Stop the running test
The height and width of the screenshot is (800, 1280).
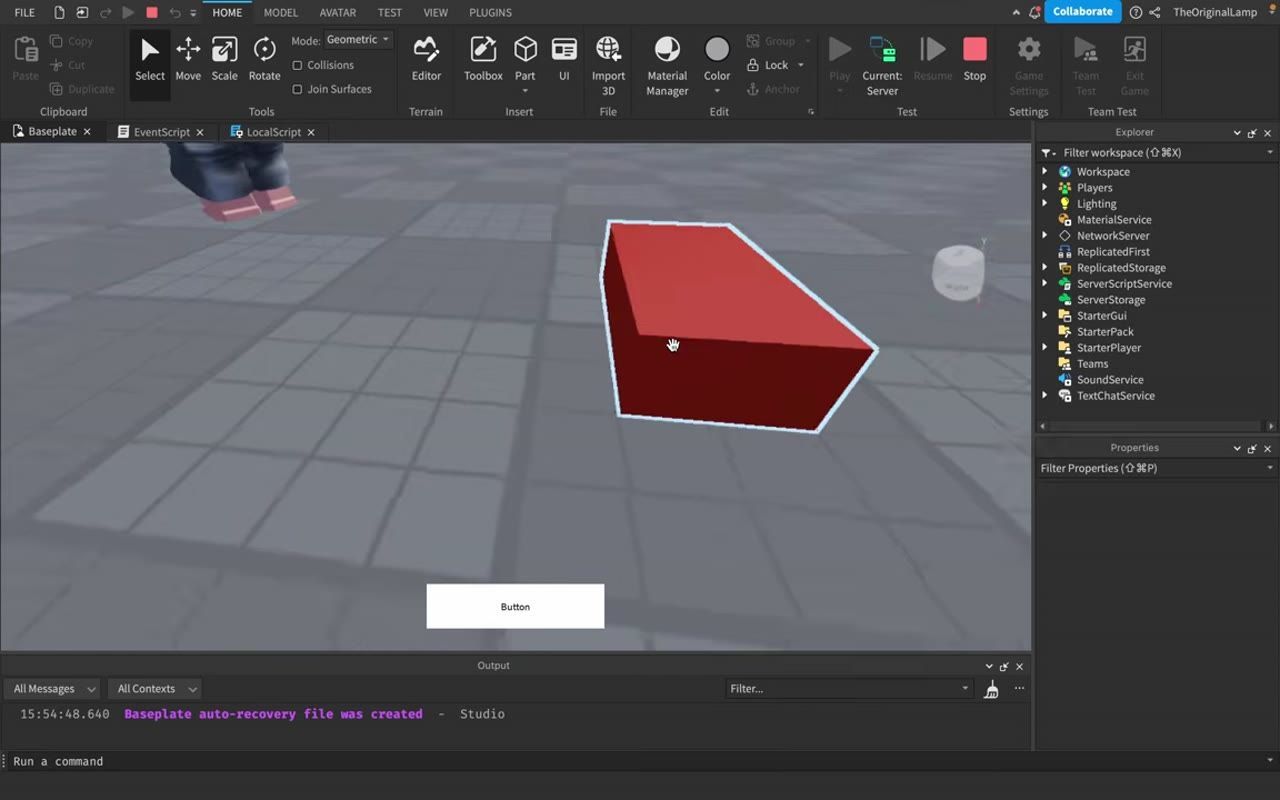[974, 60]
